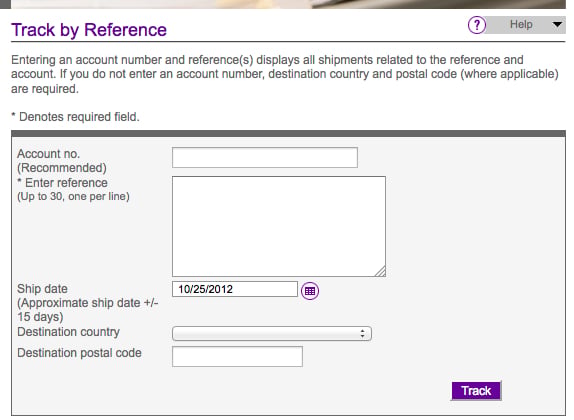Focus the Destination postal code field
574x420 pixels.
click(x=237, y=356)
